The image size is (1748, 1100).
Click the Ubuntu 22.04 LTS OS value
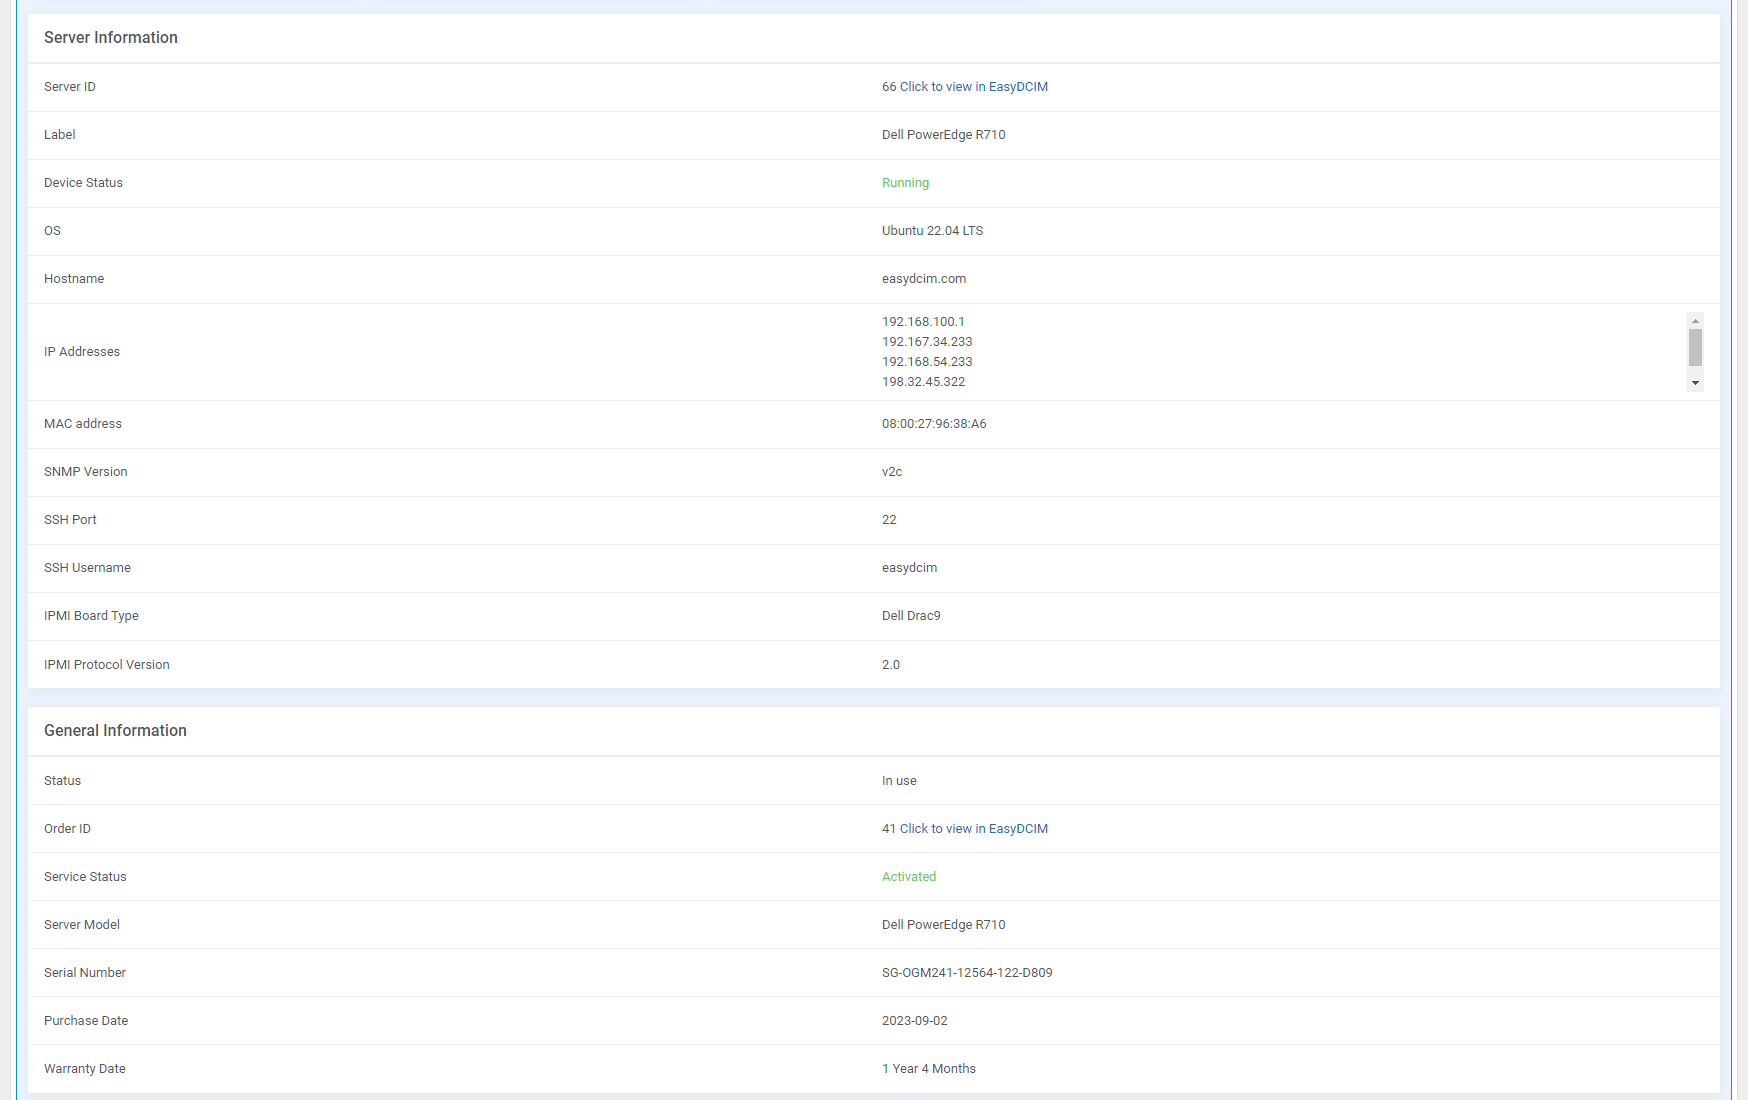931,231
